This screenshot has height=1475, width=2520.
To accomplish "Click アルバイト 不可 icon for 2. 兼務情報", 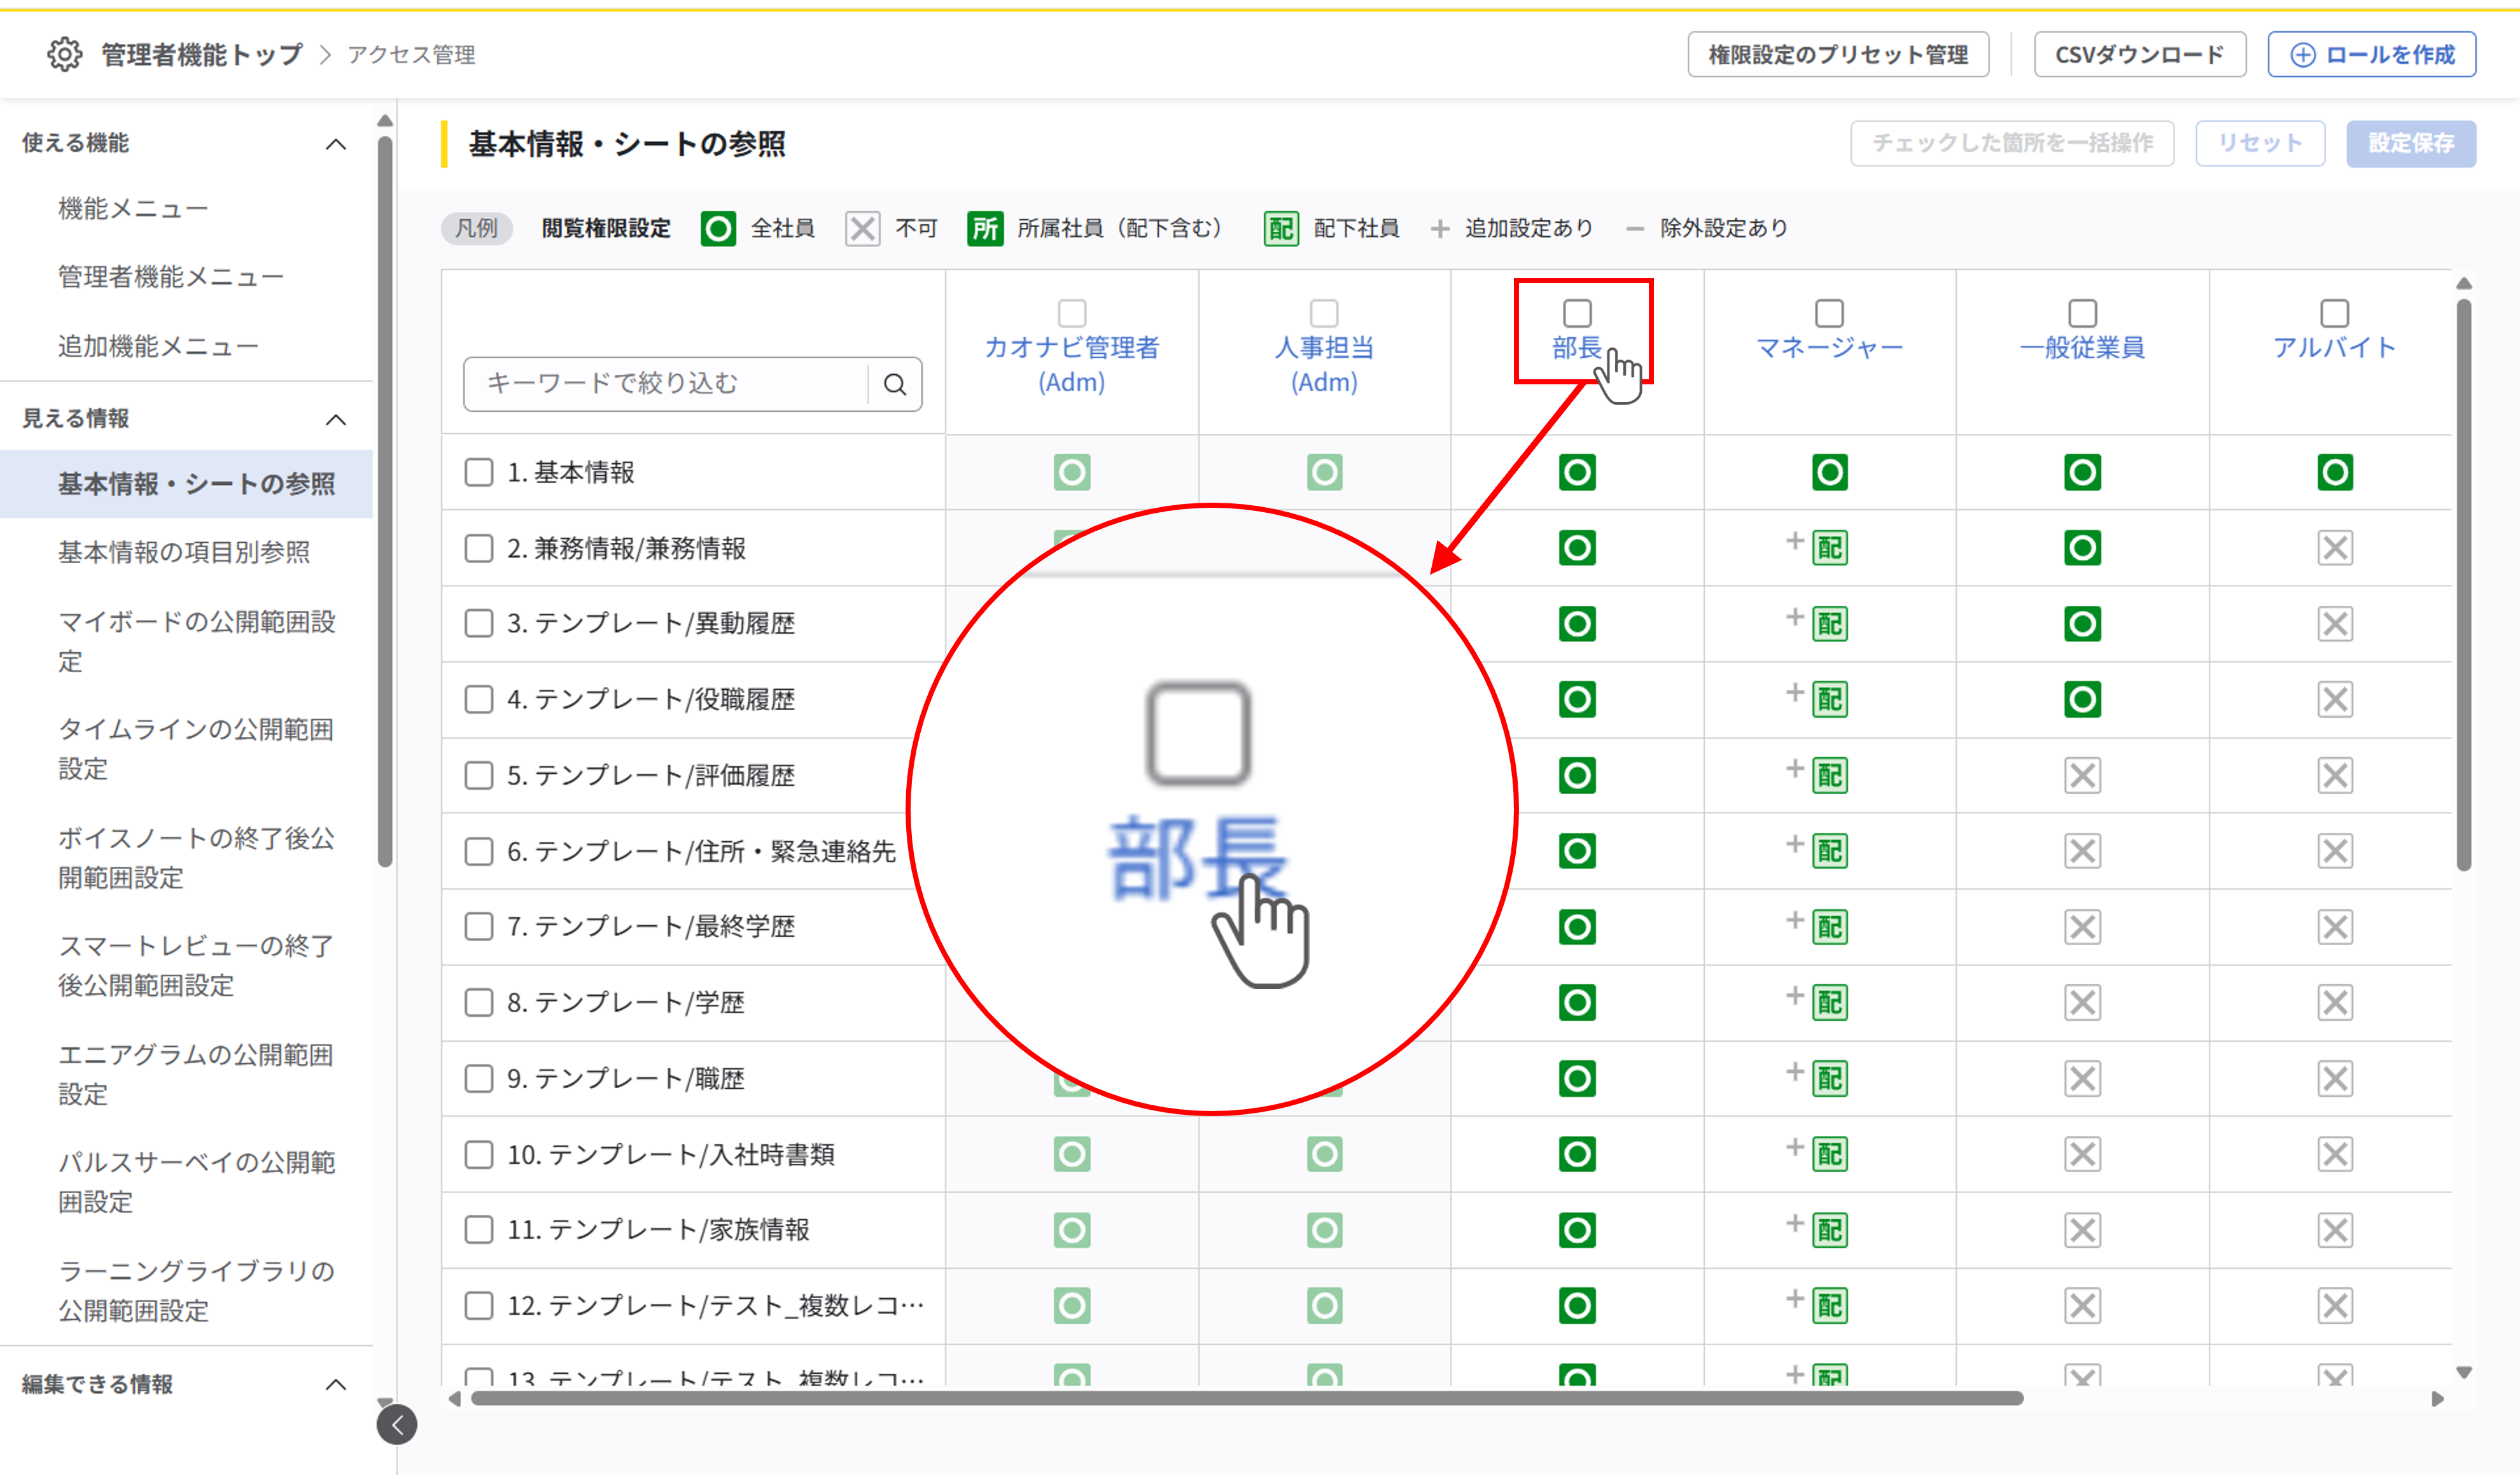I will tap(2335, 548).
